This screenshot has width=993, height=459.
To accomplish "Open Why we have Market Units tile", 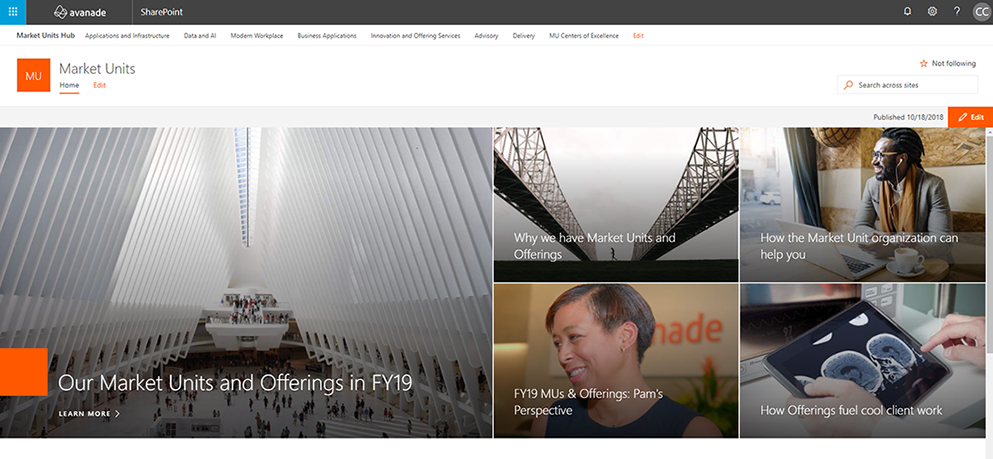I will coord(615,204).
